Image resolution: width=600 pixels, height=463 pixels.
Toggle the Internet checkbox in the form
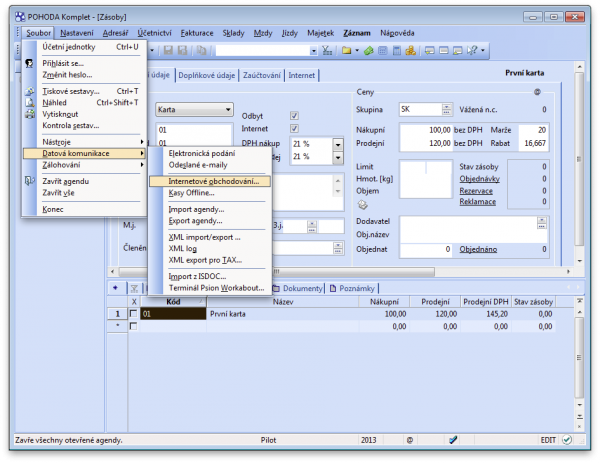click(294, 129)
